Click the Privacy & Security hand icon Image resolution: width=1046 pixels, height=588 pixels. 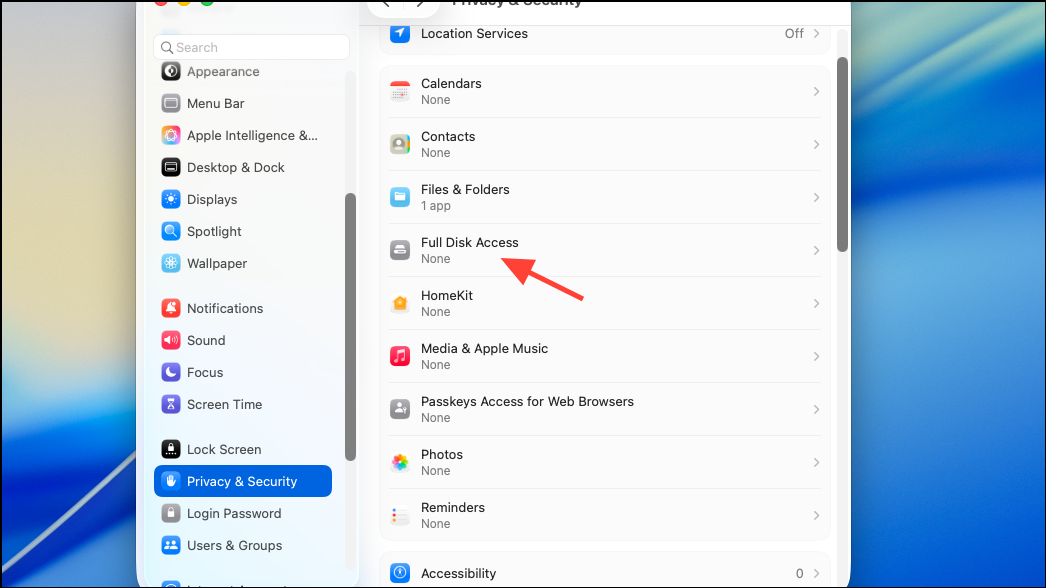171,481
